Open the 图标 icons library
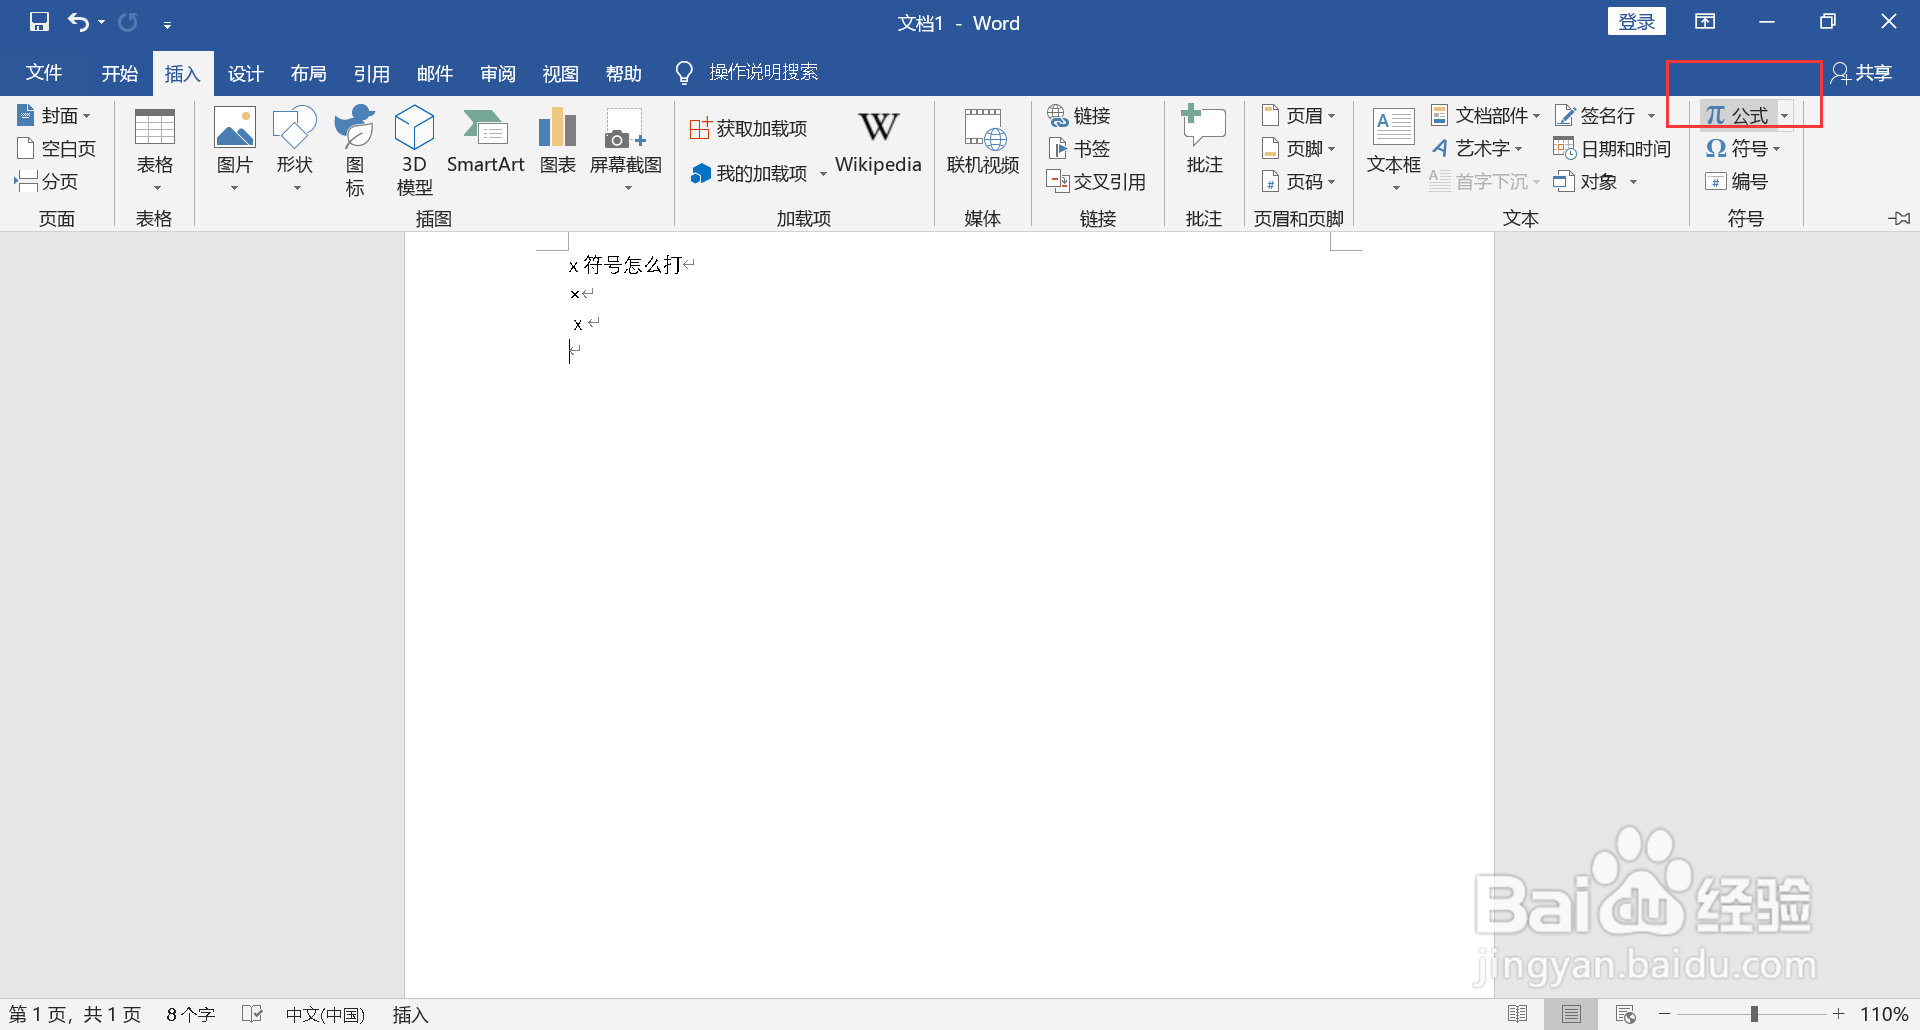 coord(355,150)
